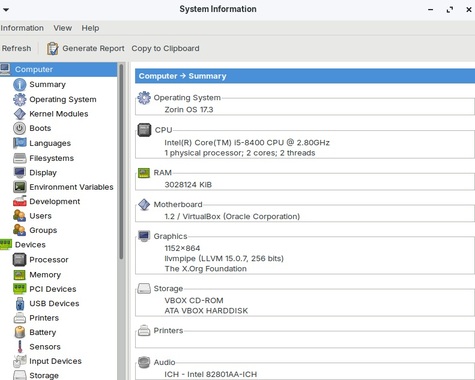Click the RAM module icon in summary pane
The height and width of the screenshot is (380, 475).
[144, 173]
